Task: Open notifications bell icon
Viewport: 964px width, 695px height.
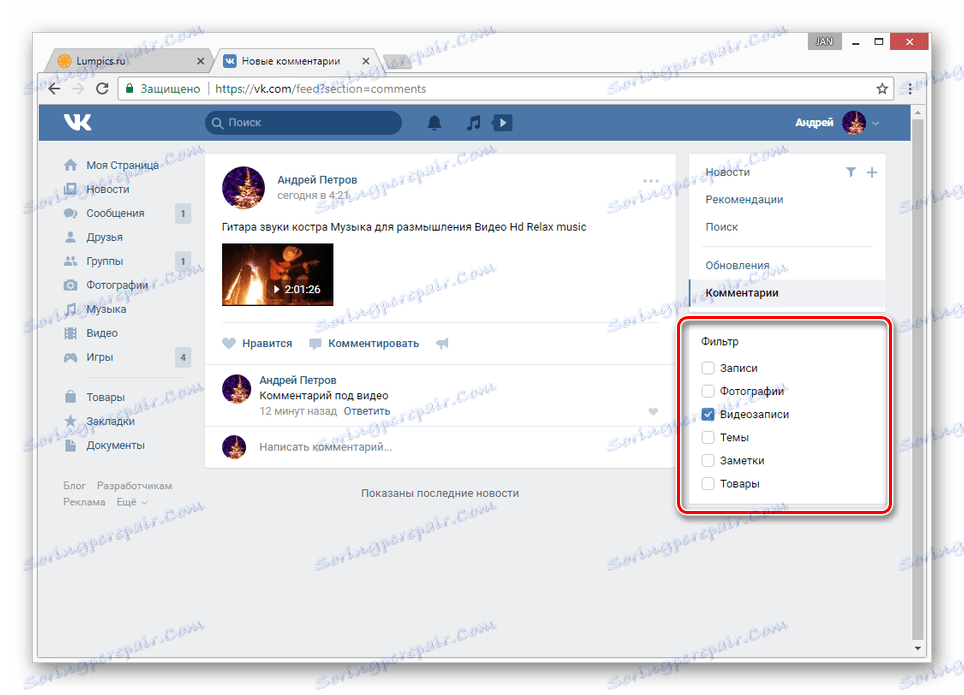Action: tap(434, 122)
